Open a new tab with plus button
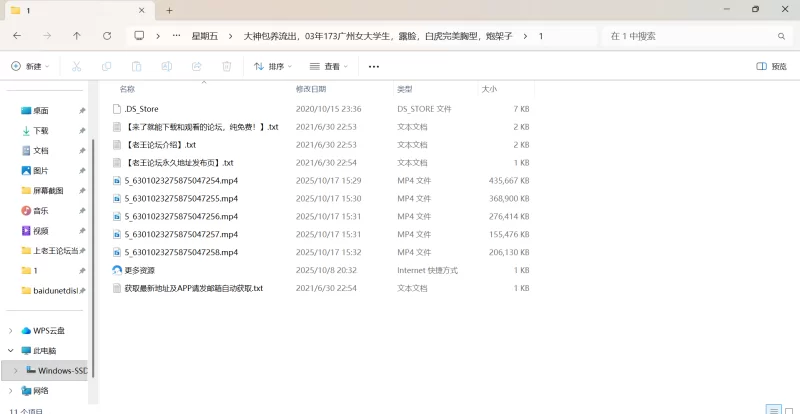 point(169,10)
